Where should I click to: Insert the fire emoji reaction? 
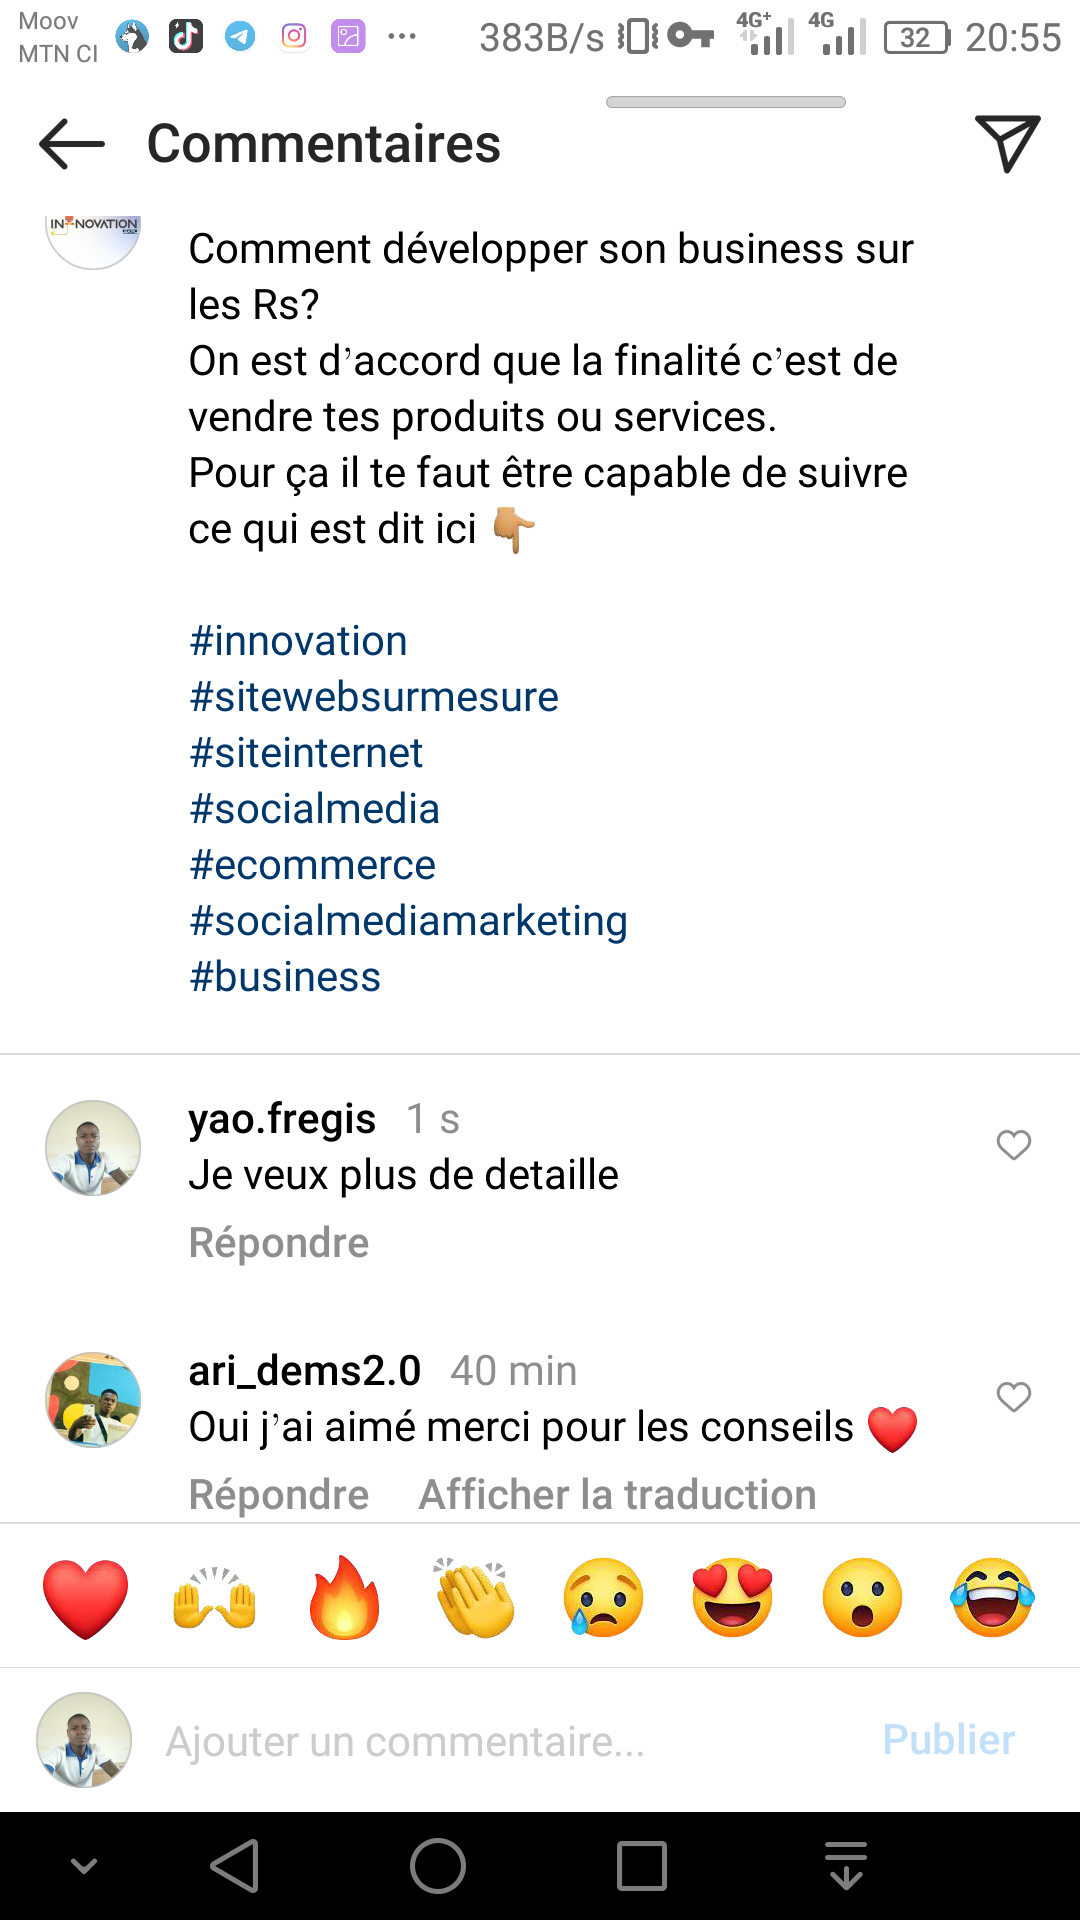(344, 1598)
